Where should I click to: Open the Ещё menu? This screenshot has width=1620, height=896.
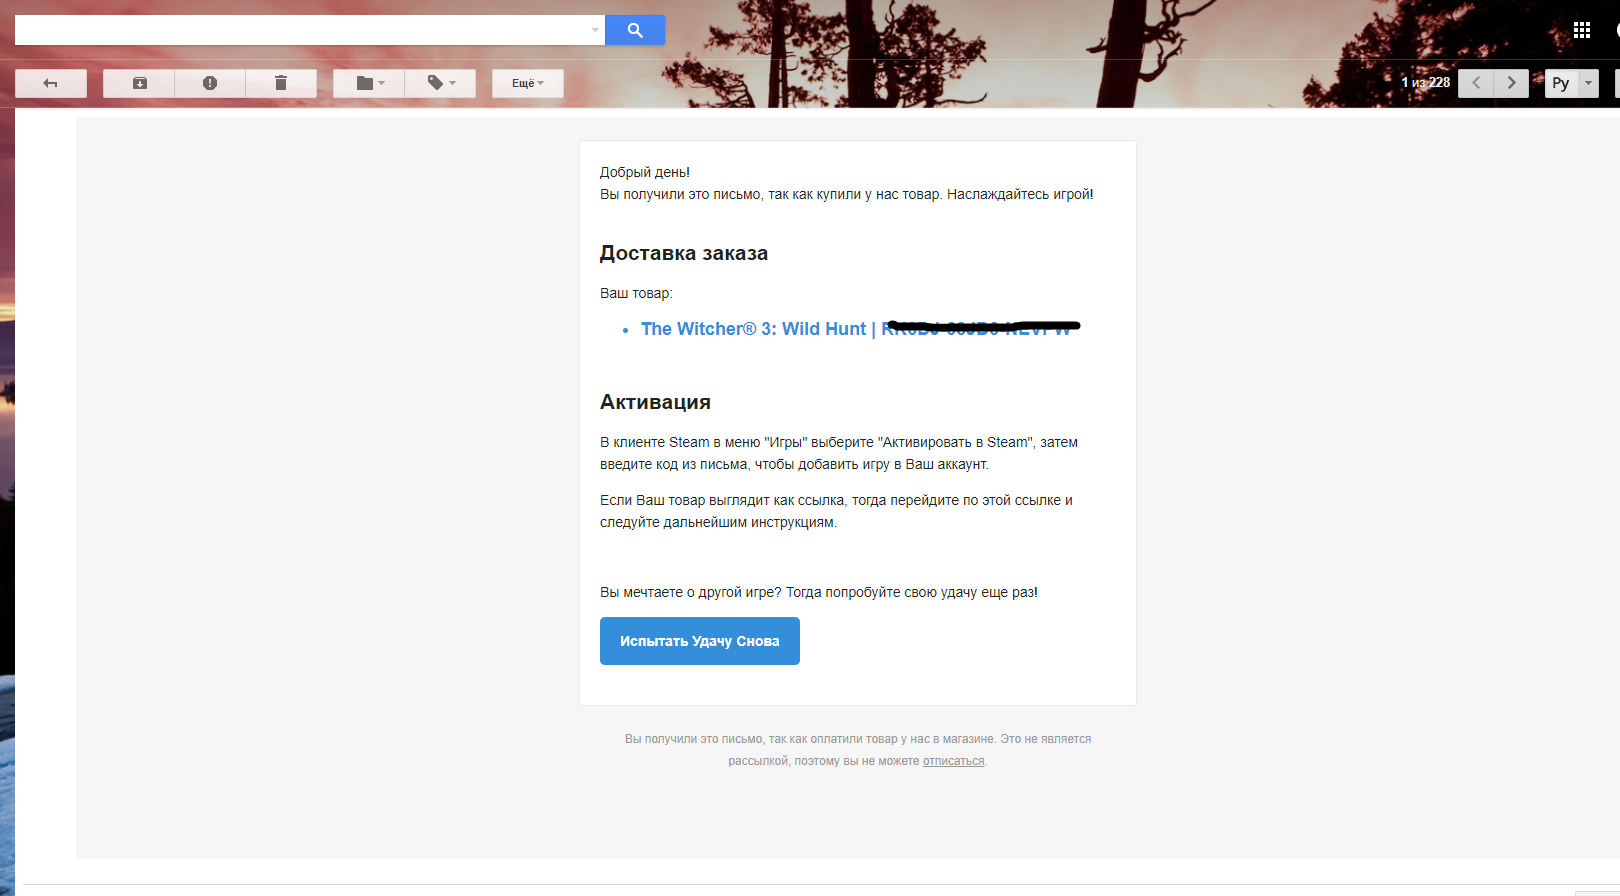527,83
